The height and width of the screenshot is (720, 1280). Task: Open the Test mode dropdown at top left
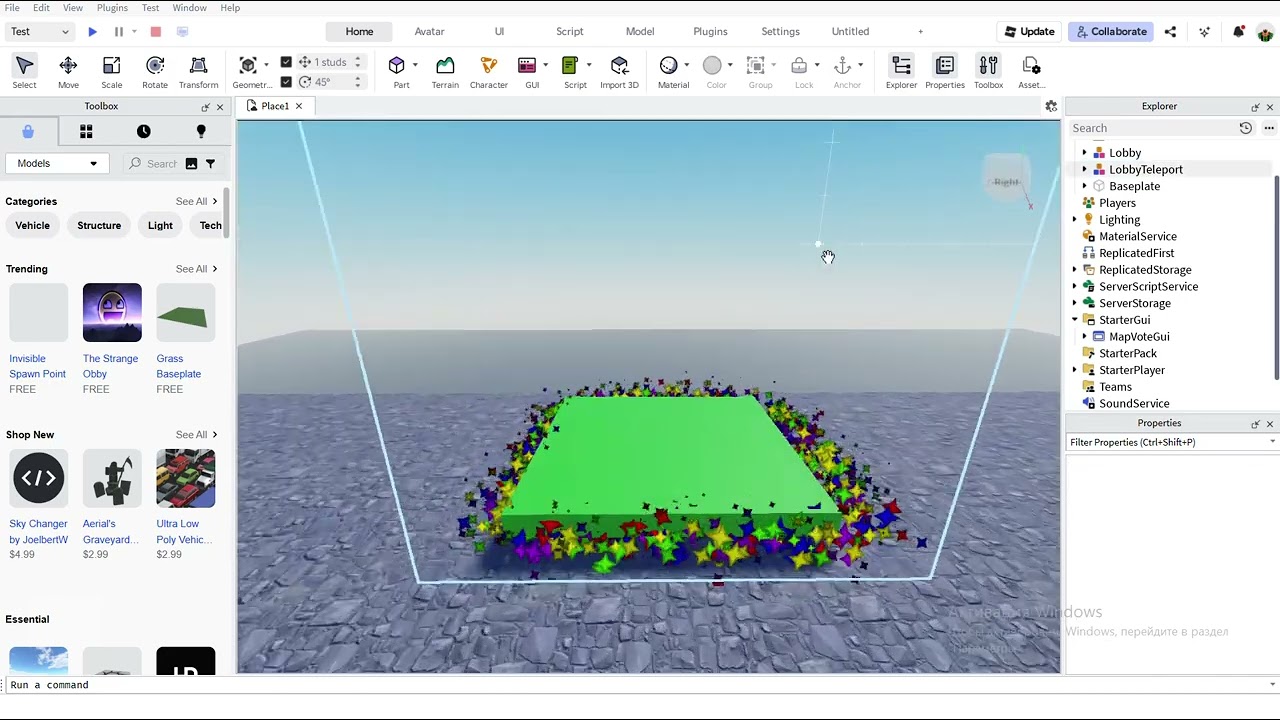40,32
